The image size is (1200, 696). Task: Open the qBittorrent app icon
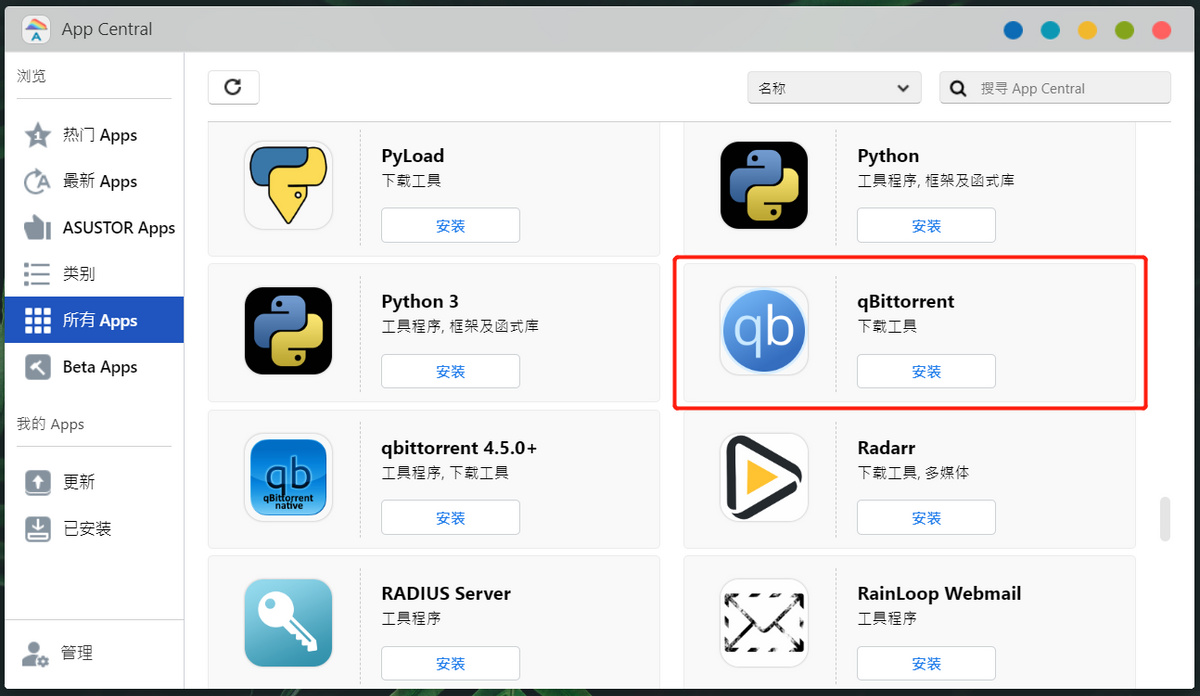pos(764,331)
